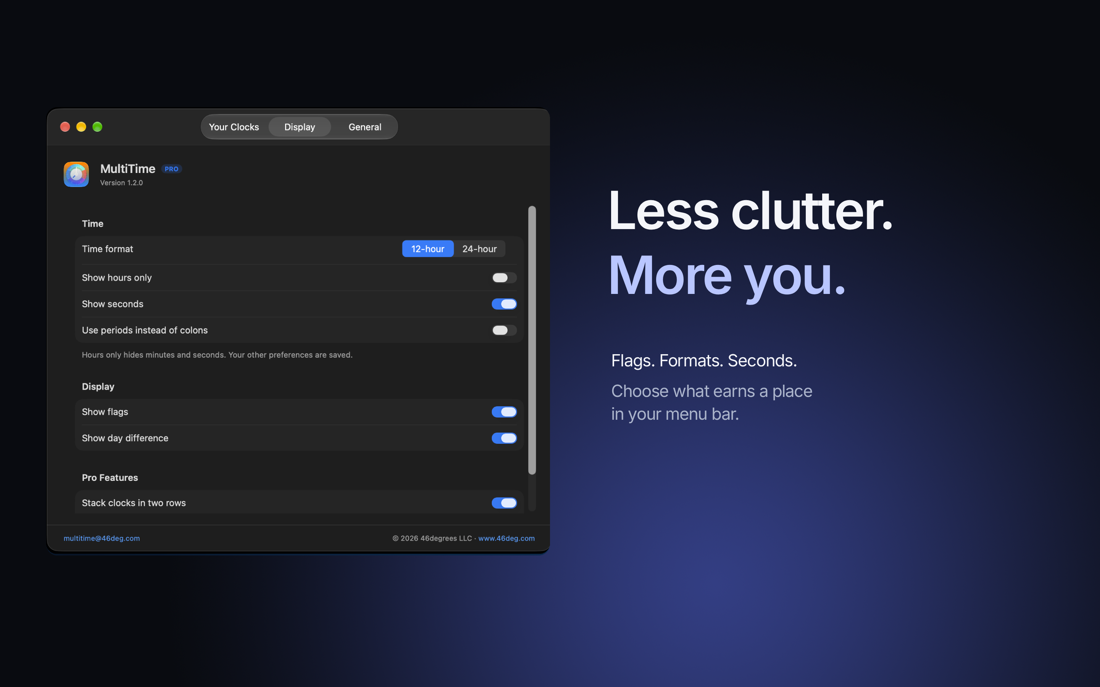Click the MultiTime app name text
This screenshot has width=1100, height=687.
click(x=128, y=168)
